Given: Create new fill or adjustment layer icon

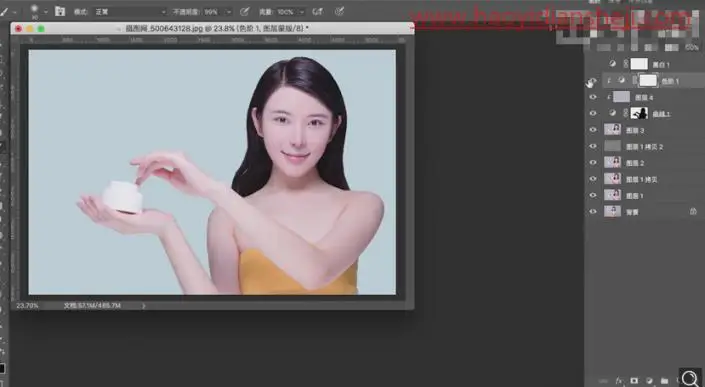Looking at the screenshot, I should 649,381.
